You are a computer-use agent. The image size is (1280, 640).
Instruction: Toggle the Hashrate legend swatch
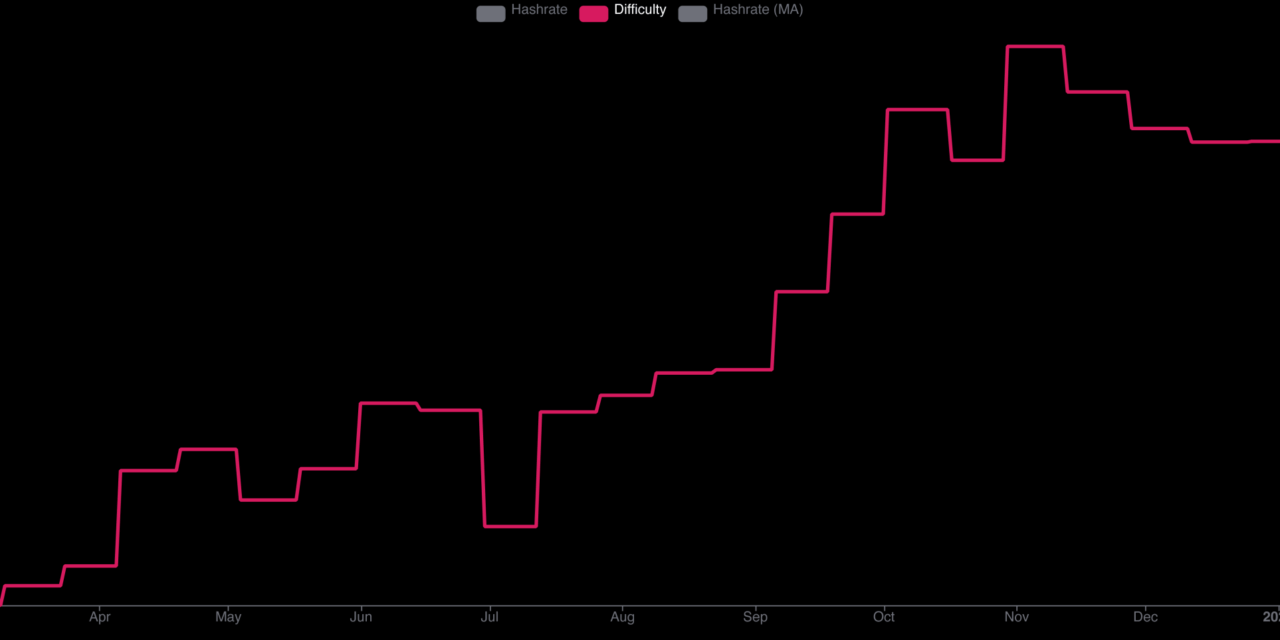tap(490, 13)
